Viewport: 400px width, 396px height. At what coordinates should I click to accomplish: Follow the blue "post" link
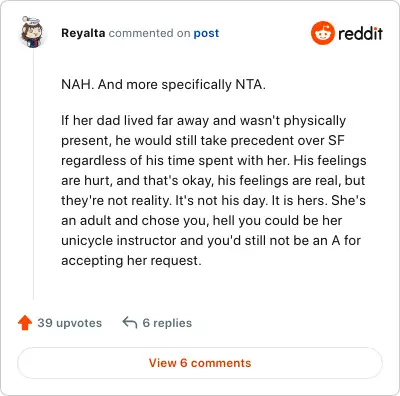[206, 33]
